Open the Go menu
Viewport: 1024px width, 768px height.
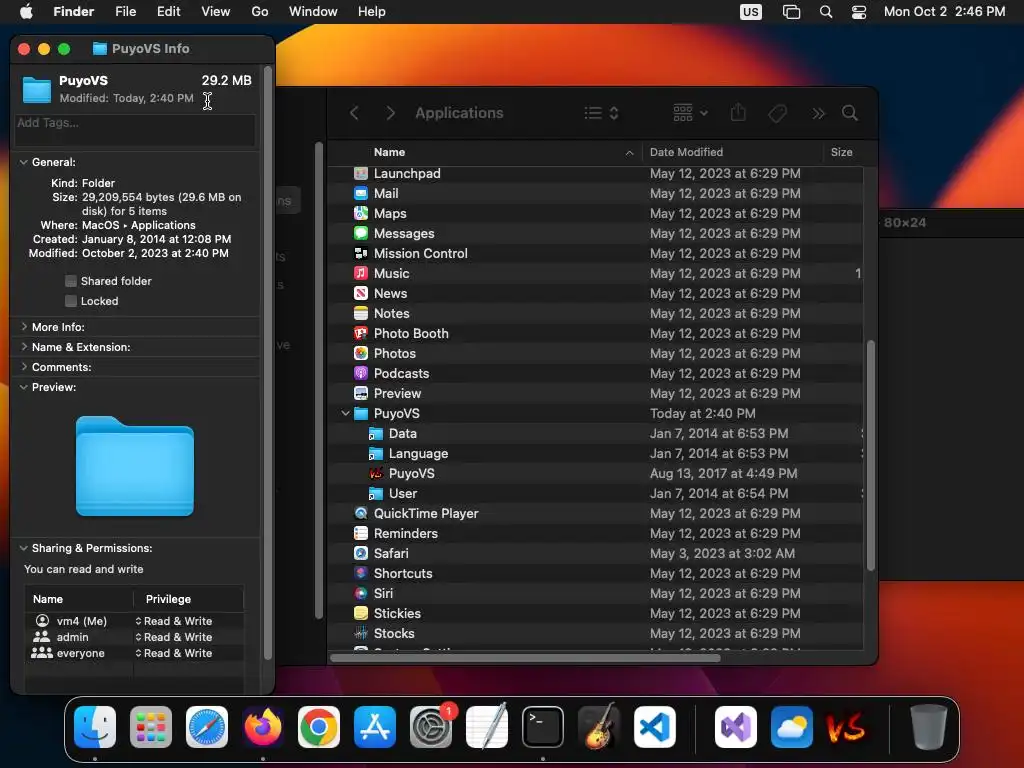click(x=260, y=12)
